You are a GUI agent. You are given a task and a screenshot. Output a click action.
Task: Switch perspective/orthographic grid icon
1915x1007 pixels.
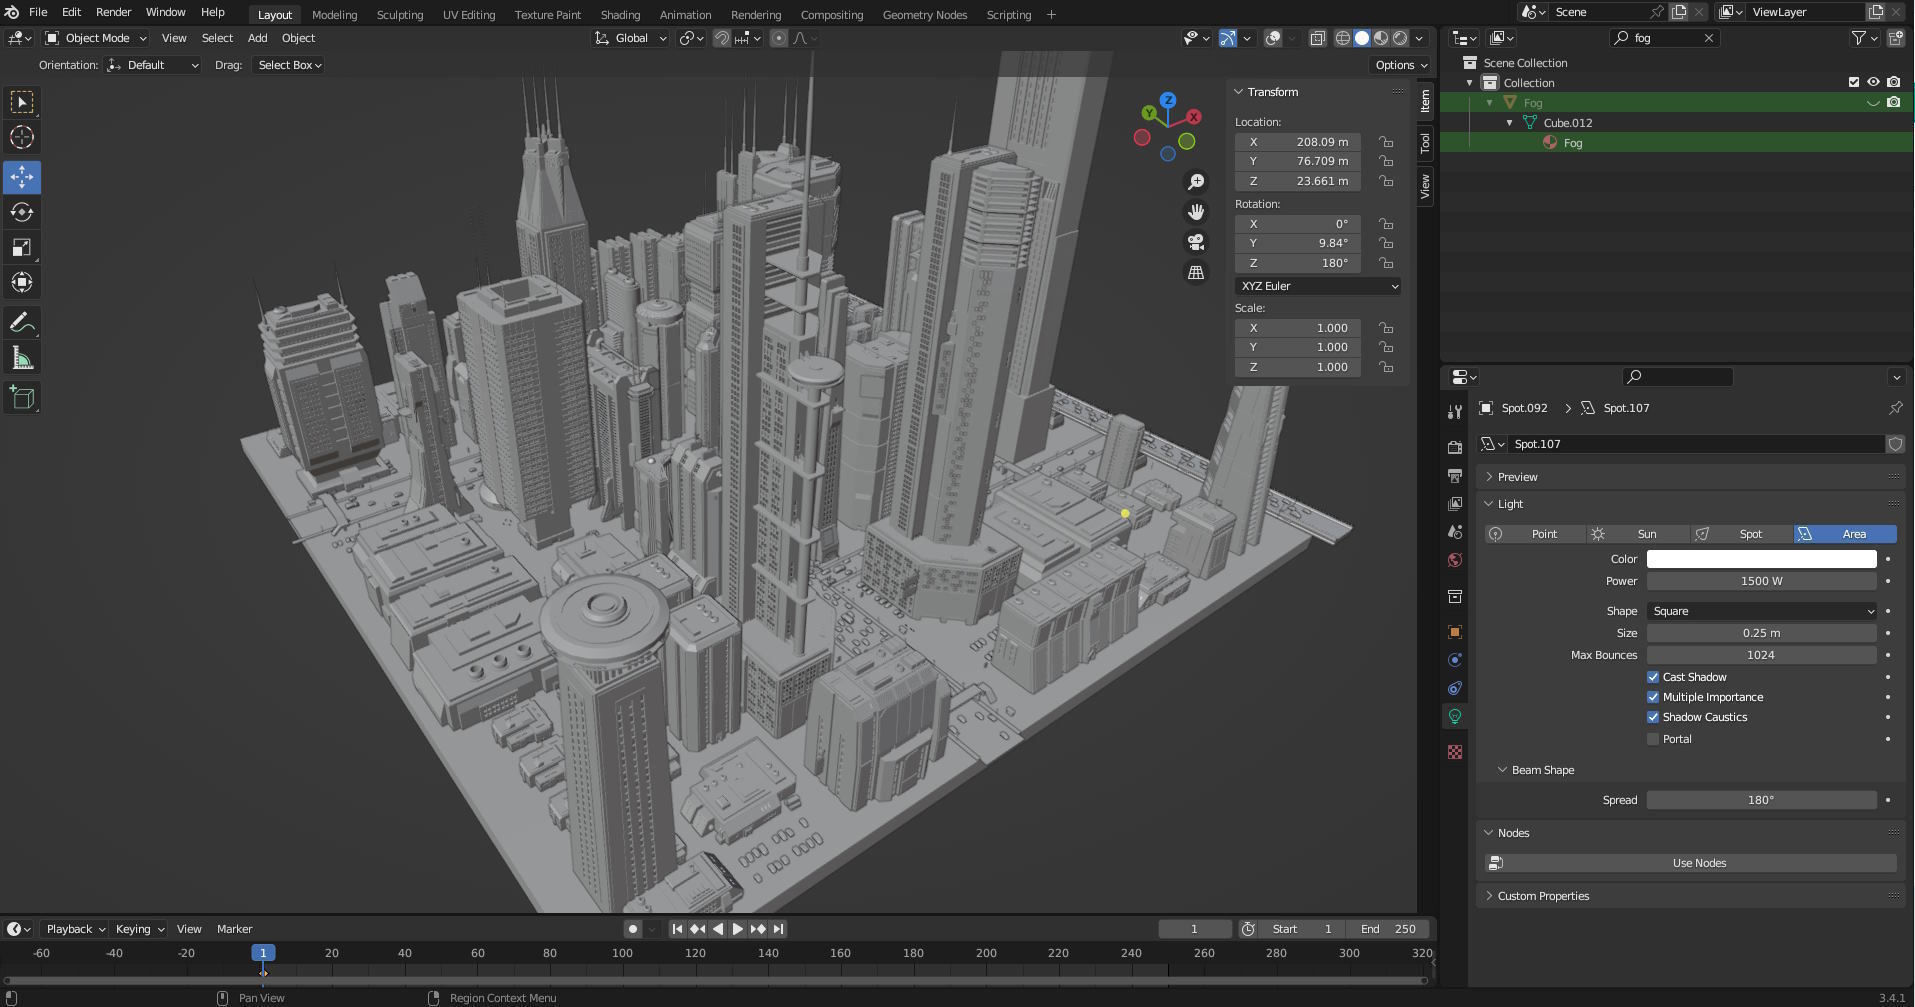[x=1196, y=272]
